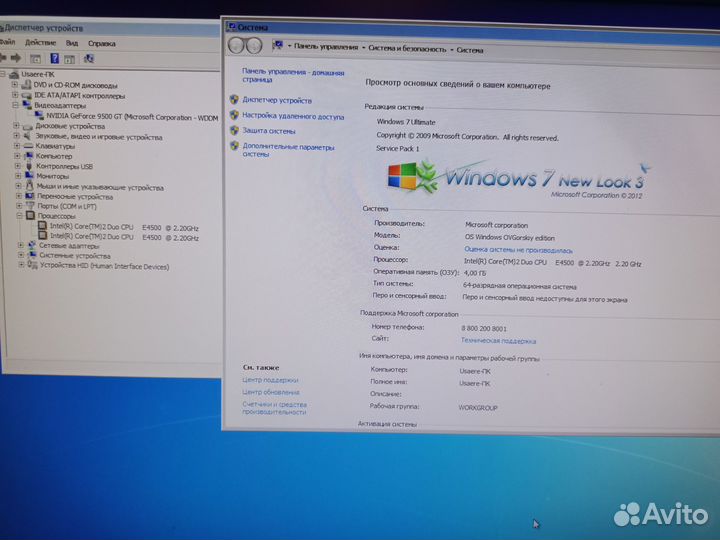
Task: Click shield icon next to Диспетчер устройств
Action: pyautogui.click(x=234, y=99)
